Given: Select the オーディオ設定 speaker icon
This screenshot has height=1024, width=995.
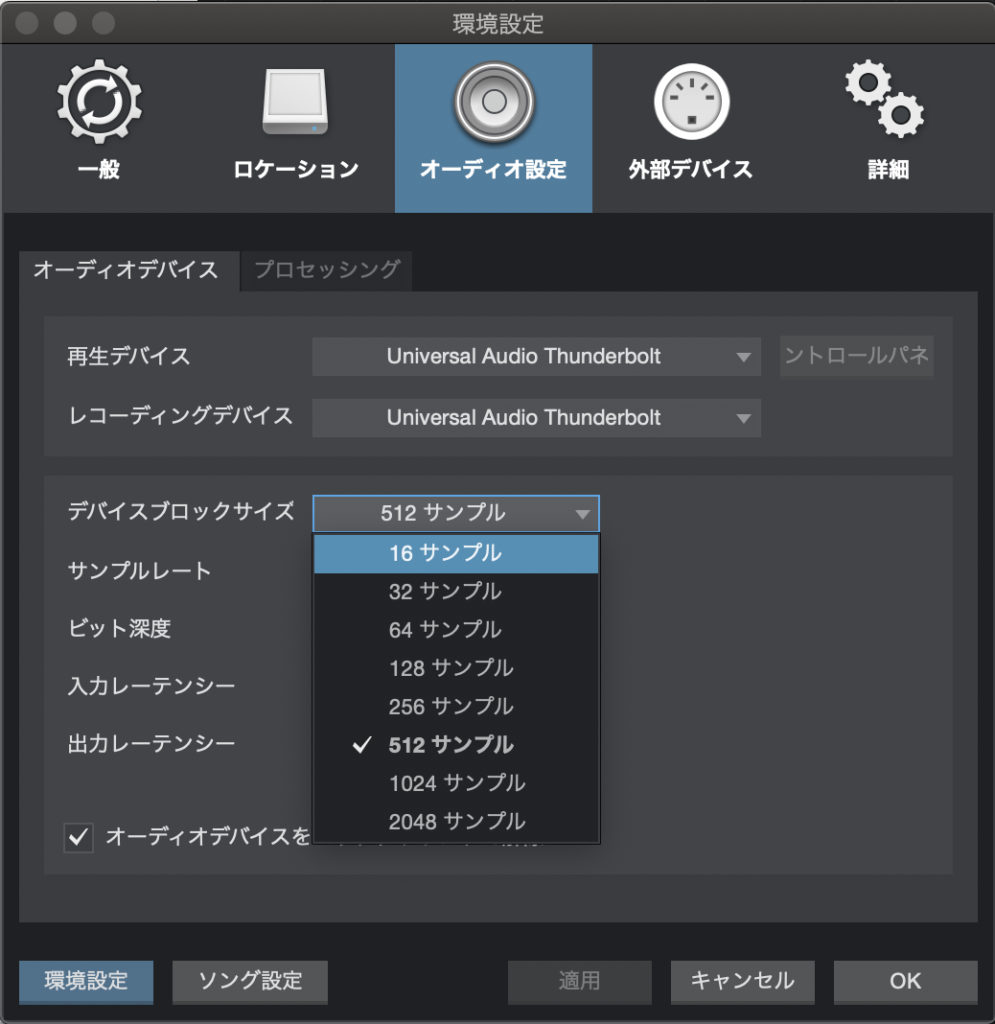Looking at the screenshot, I should [493, 103].
